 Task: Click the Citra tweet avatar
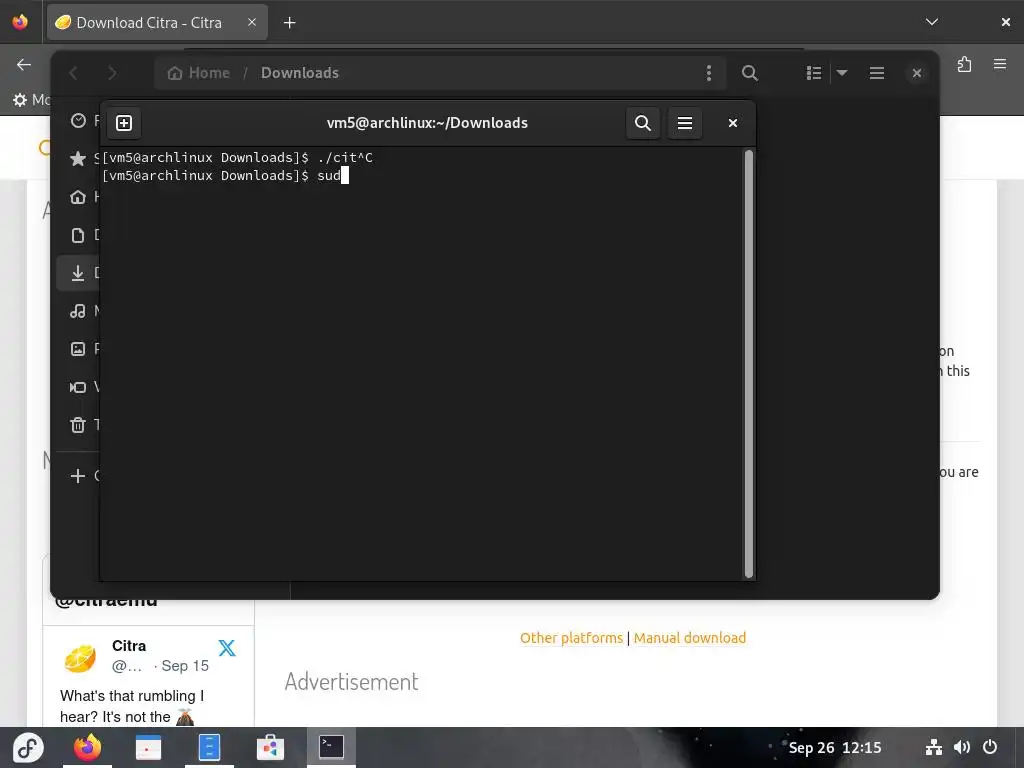[80, 658]
